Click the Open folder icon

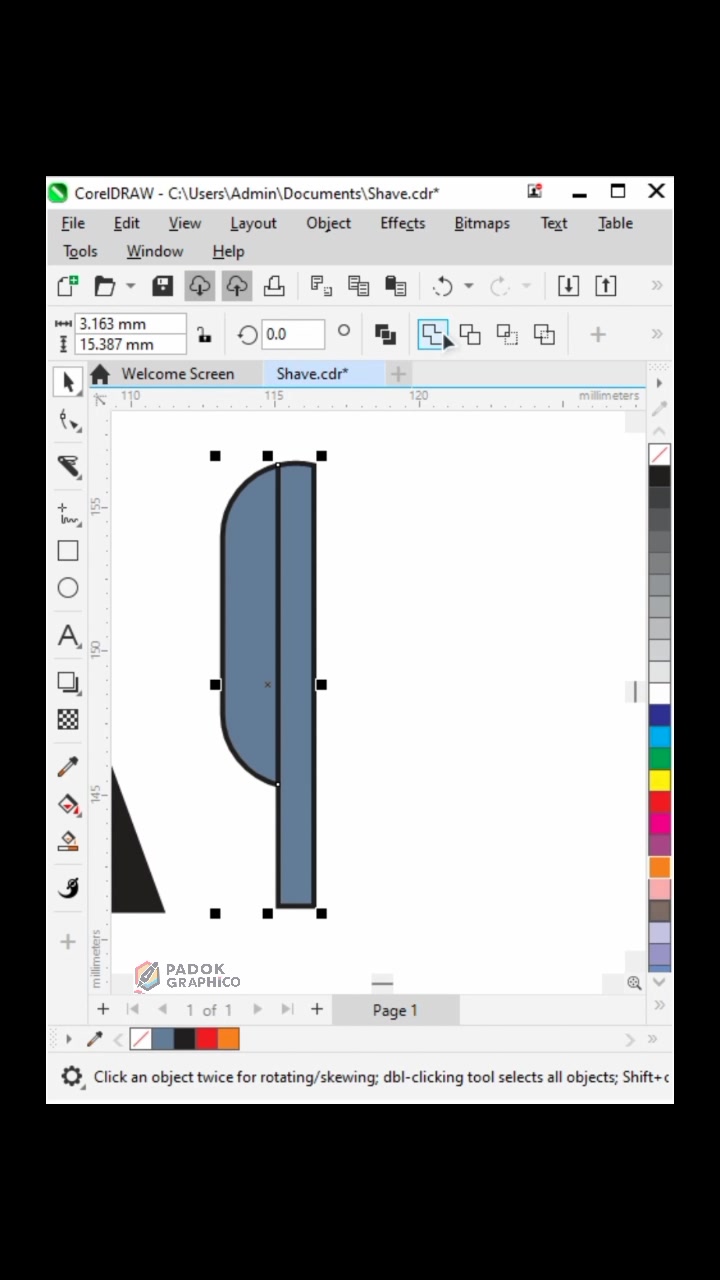104,286
